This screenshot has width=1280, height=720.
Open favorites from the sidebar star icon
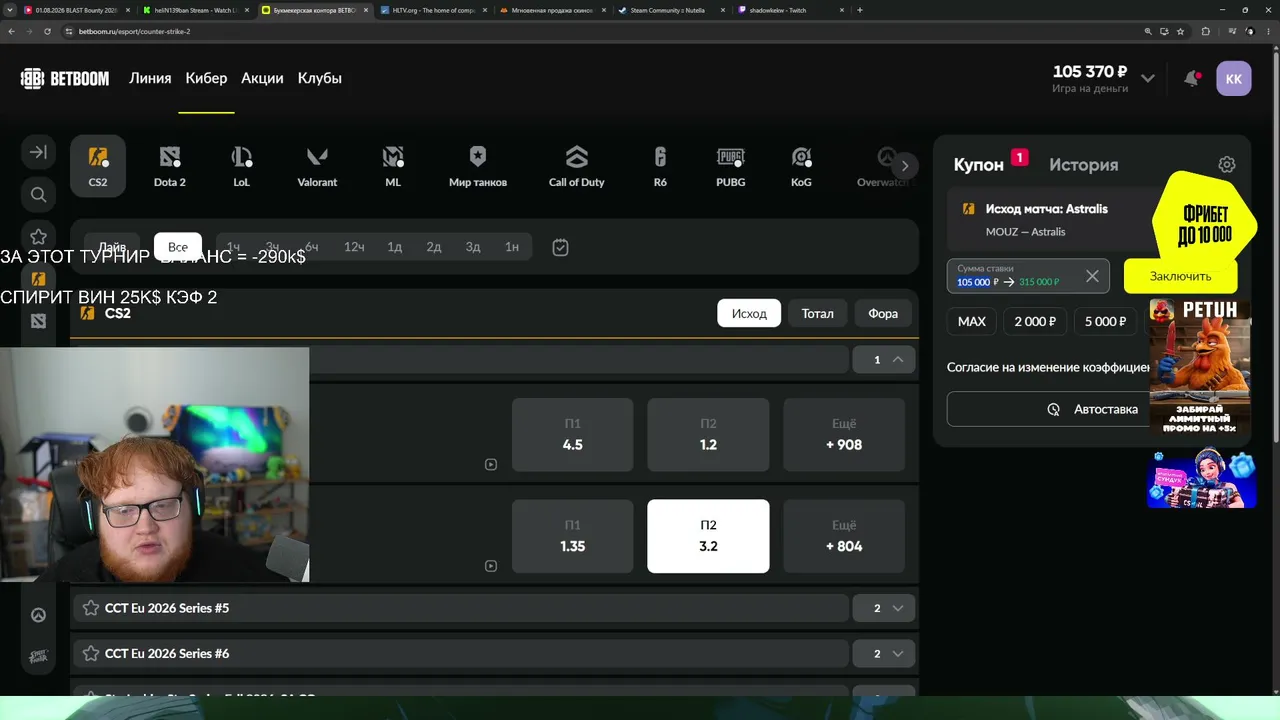[38, 237]
